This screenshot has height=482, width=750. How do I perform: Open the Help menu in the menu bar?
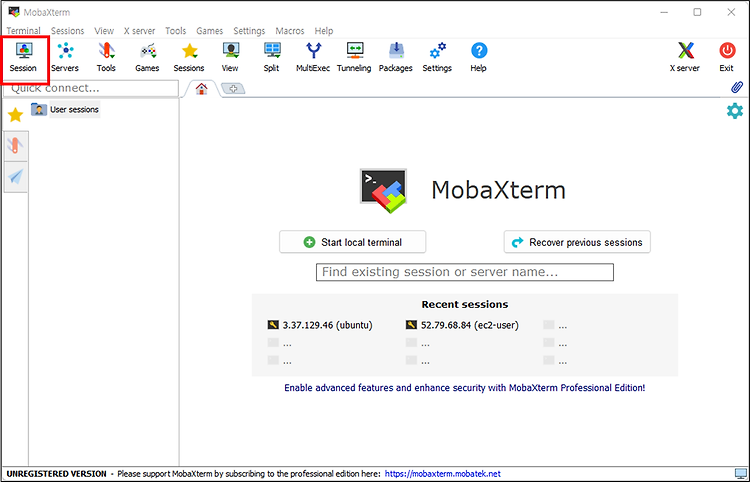[324, 31]
